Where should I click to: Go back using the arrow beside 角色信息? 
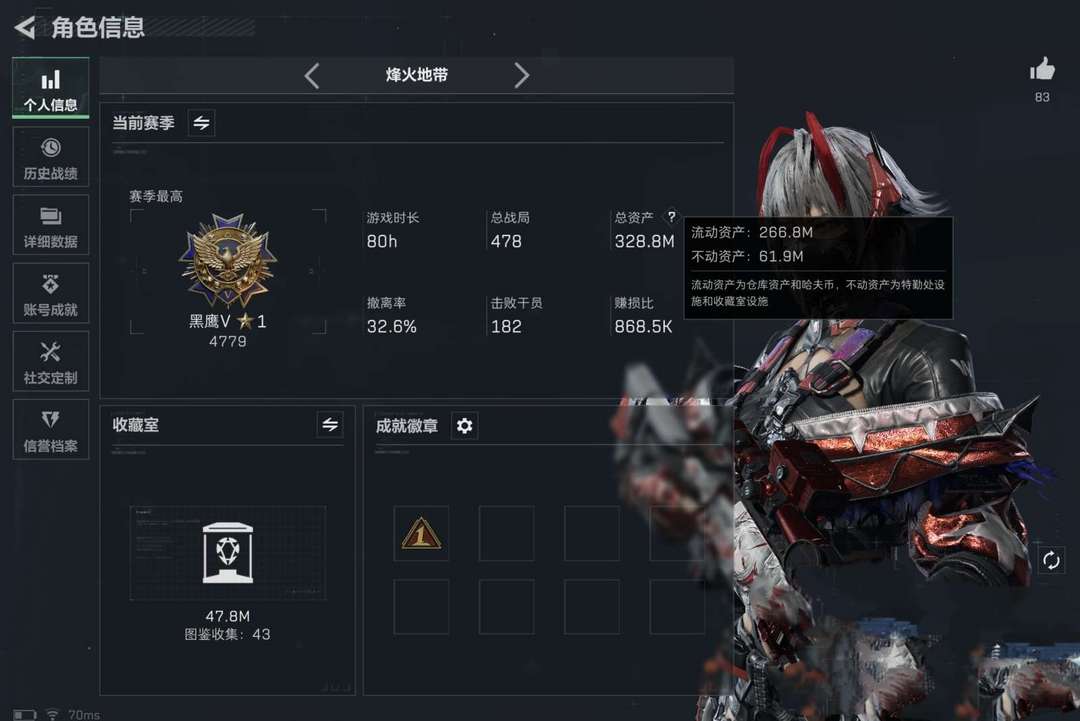[x=25, y=28]
